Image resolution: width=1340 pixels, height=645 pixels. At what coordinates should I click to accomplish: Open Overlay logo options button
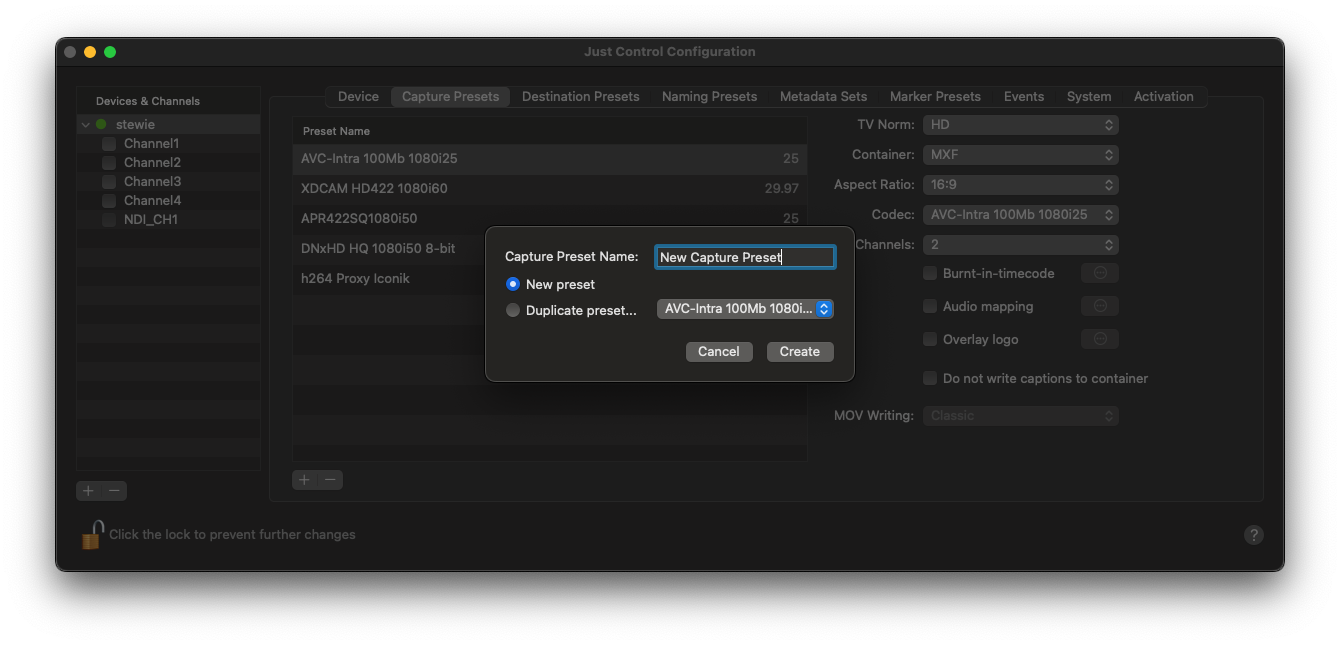click(1100, 339)
